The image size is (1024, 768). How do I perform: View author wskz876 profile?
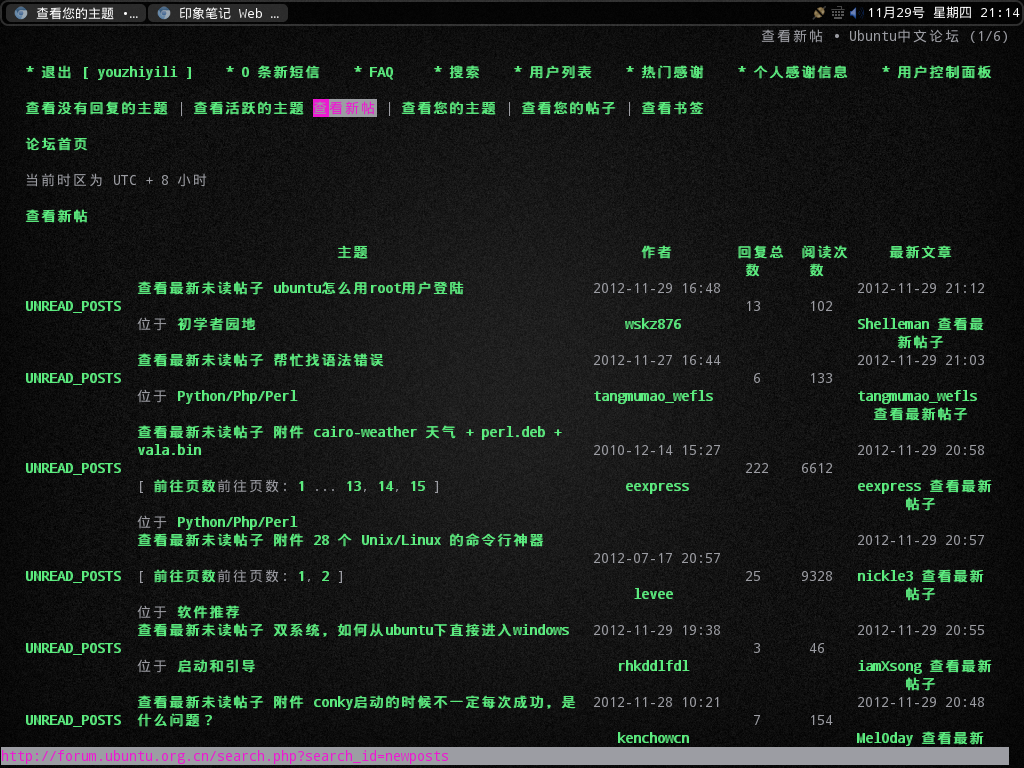coord(653,325)
